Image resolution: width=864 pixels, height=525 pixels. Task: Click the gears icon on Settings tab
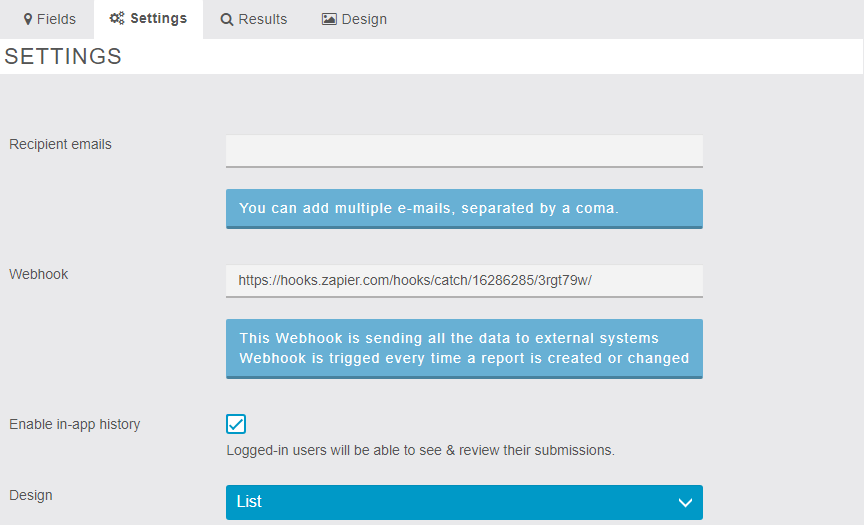(117, 19)
